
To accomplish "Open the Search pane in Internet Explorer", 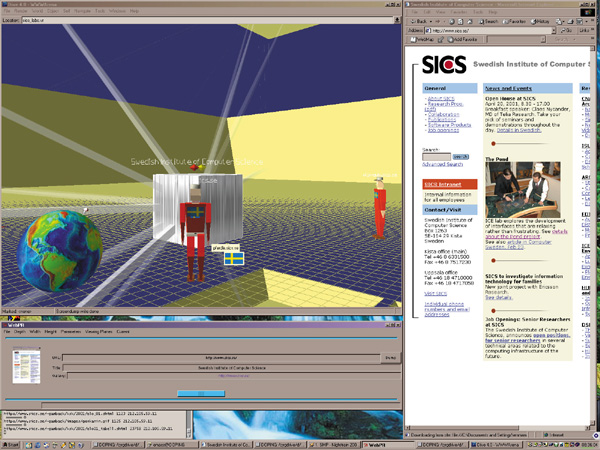I will [x=487, y=21].
